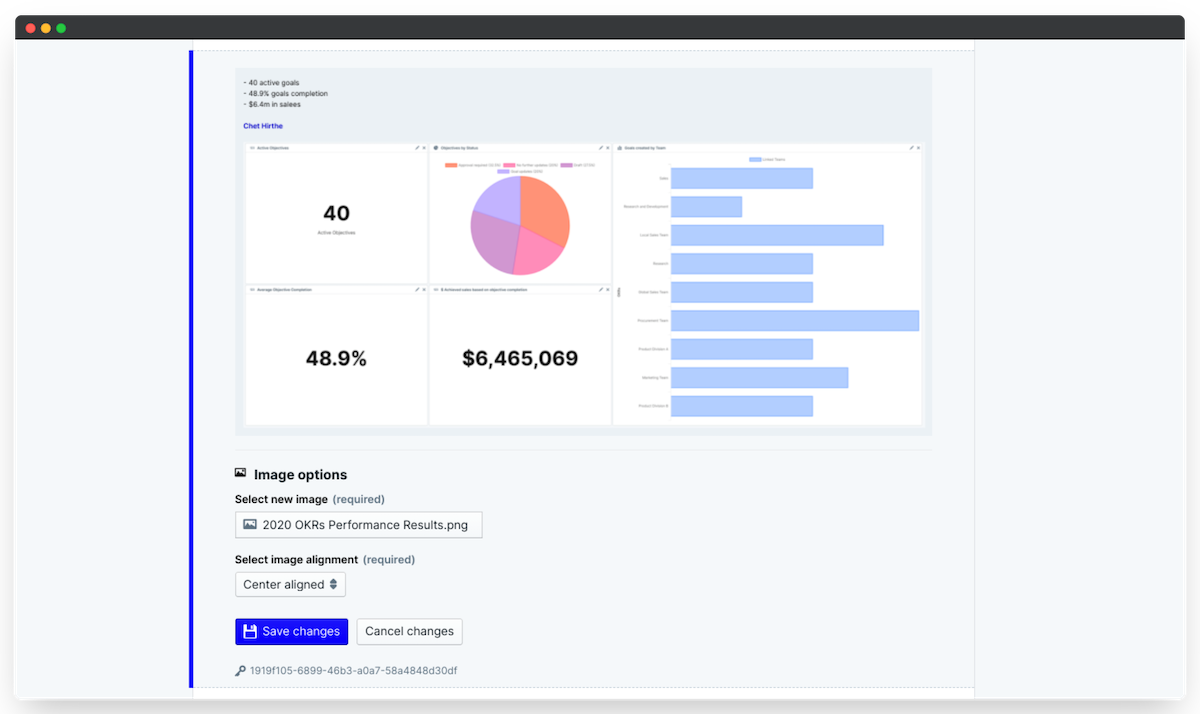Click the Goals created by Team panel title
Image resolution: width=1200 pixels, height=714 pixels.
pos(644,148)
